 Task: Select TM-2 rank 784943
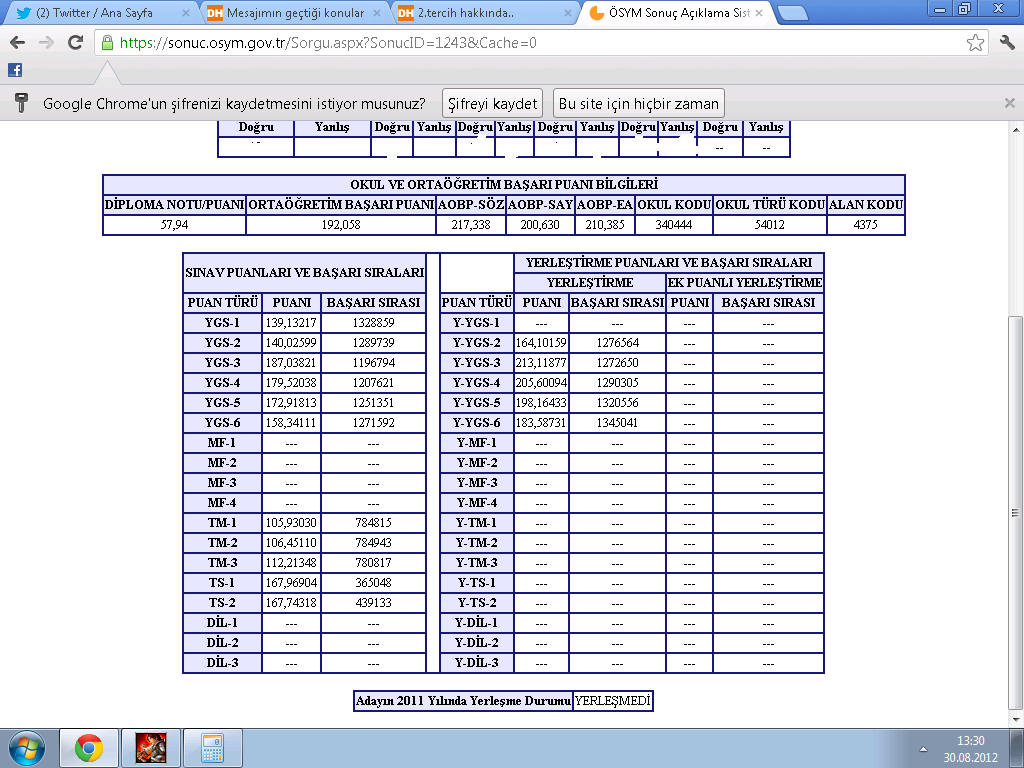coord(374,543)
